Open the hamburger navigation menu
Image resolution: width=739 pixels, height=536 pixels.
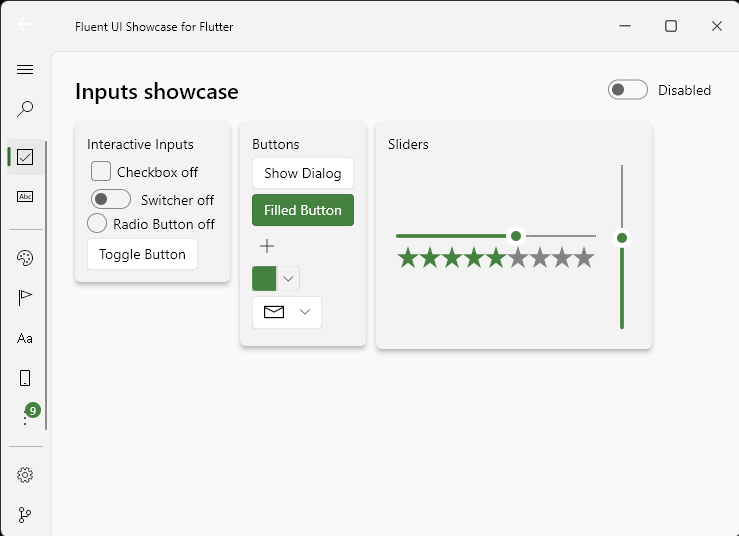(x=25, y=69)
